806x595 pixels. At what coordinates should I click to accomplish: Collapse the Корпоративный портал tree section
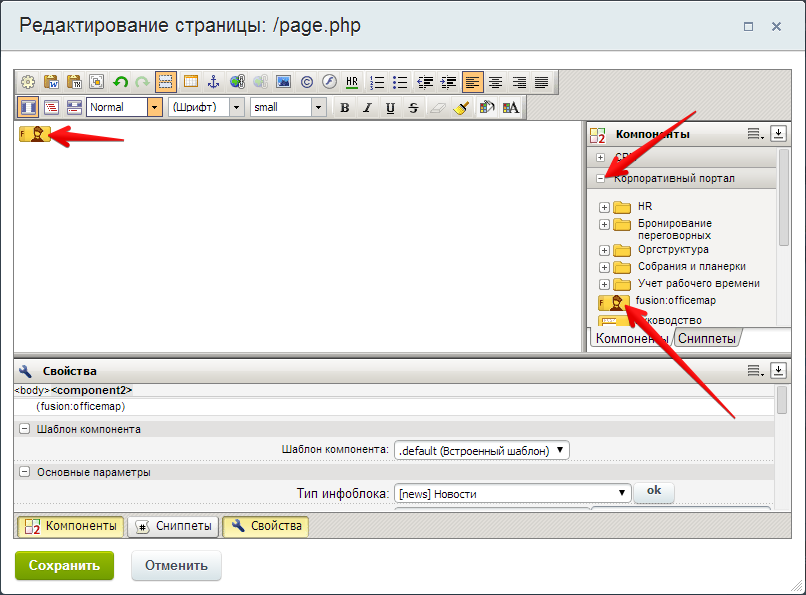[600, 179]
